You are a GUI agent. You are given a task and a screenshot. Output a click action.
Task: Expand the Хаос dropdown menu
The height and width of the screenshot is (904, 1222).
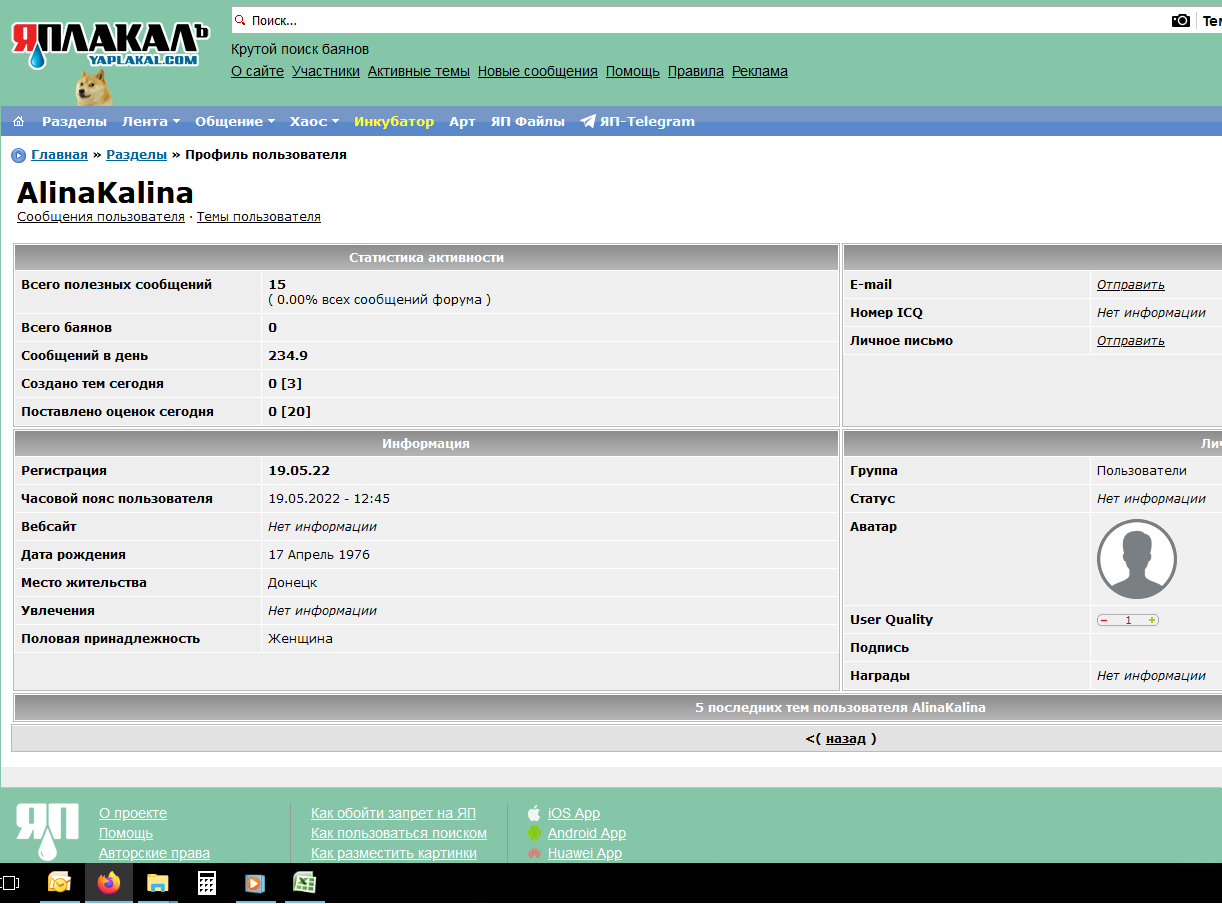[x=315, y=121]
